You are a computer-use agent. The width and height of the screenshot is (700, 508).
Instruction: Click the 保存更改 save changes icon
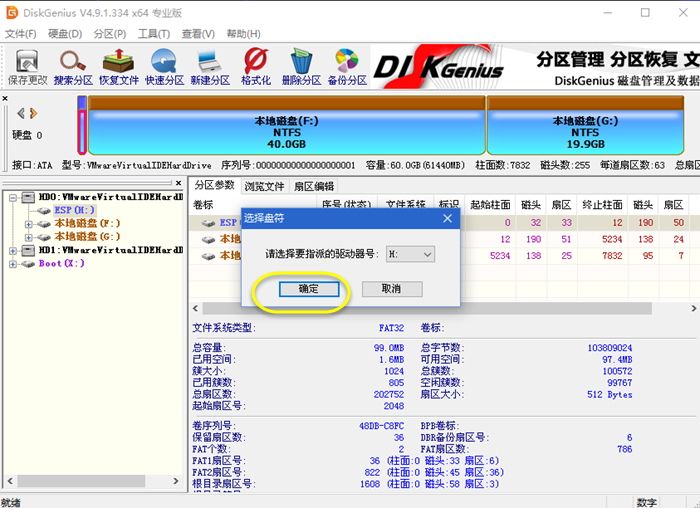[x=27, y=67]
